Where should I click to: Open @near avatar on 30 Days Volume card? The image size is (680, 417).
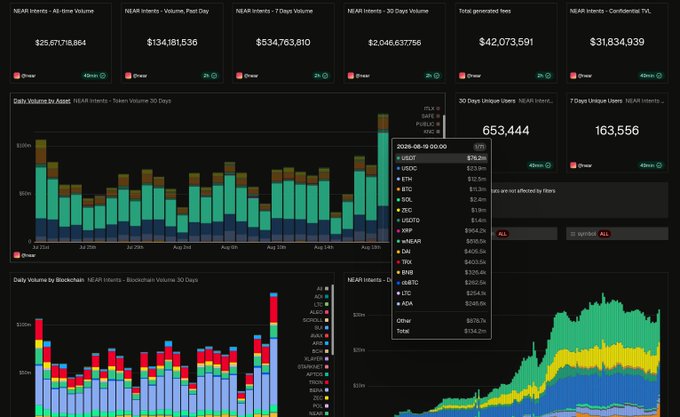pyautogui.click(x=350, y=75)
